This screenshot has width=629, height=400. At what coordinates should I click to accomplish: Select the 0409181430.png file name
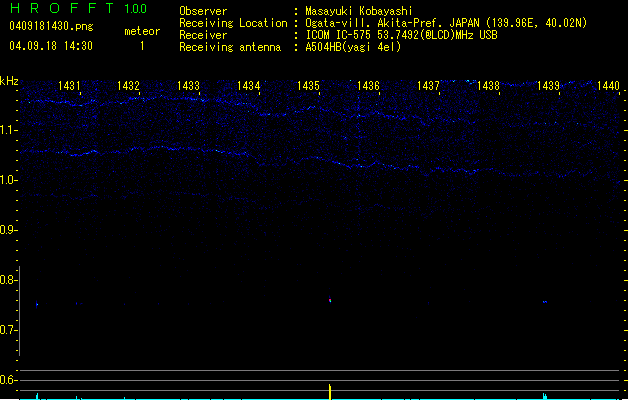(50, 26)
